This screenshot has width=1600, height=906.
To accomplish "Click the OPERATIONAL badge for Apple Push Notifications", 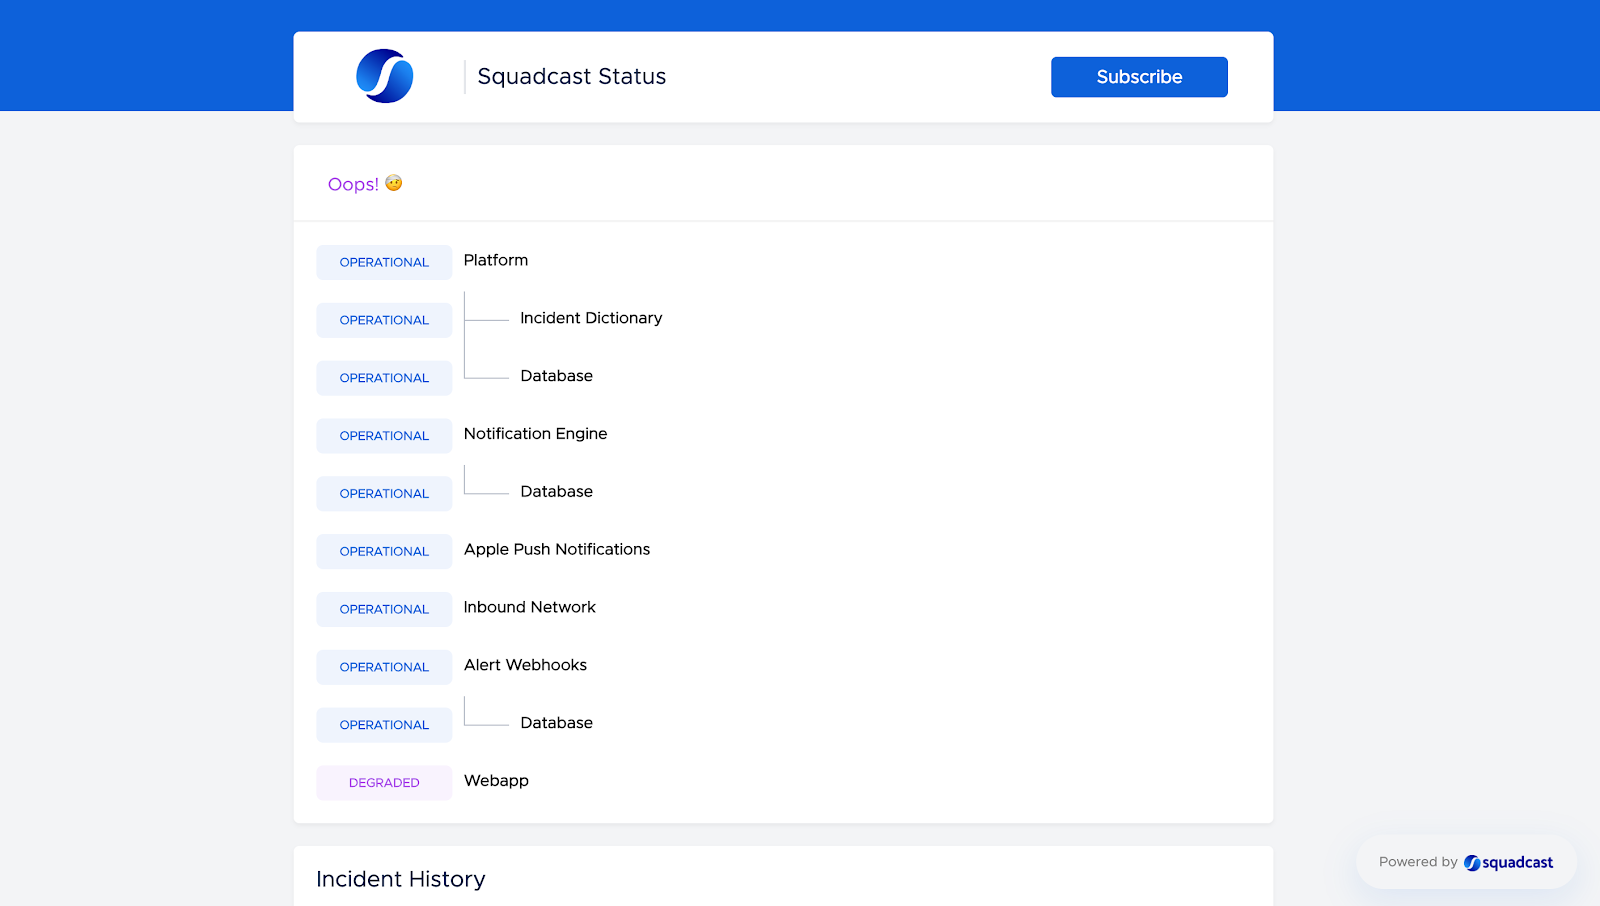I will (x=384, y=551).
